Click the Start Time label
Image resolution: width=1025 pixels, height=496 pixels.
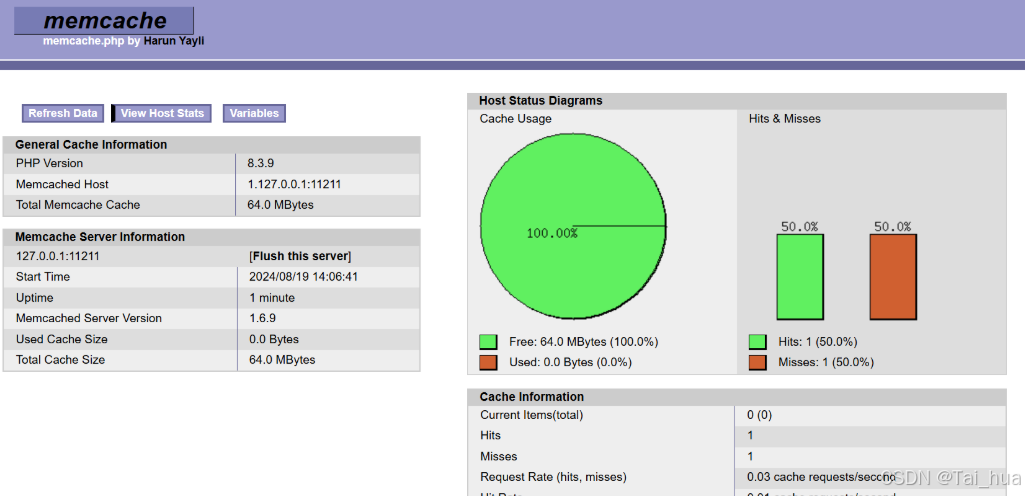tap(42, 277)
